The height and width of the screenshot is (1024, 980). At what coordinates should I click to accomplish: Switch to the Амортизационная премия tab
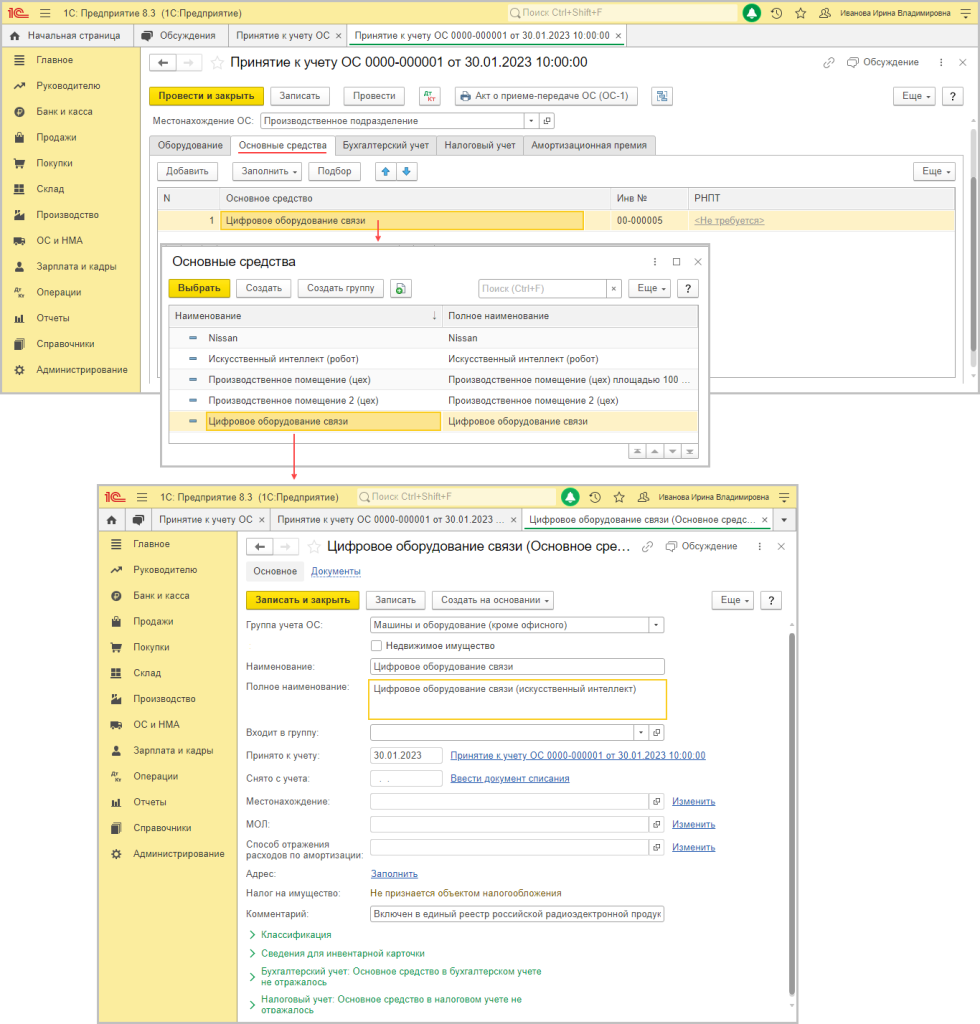tap(589, 145)
